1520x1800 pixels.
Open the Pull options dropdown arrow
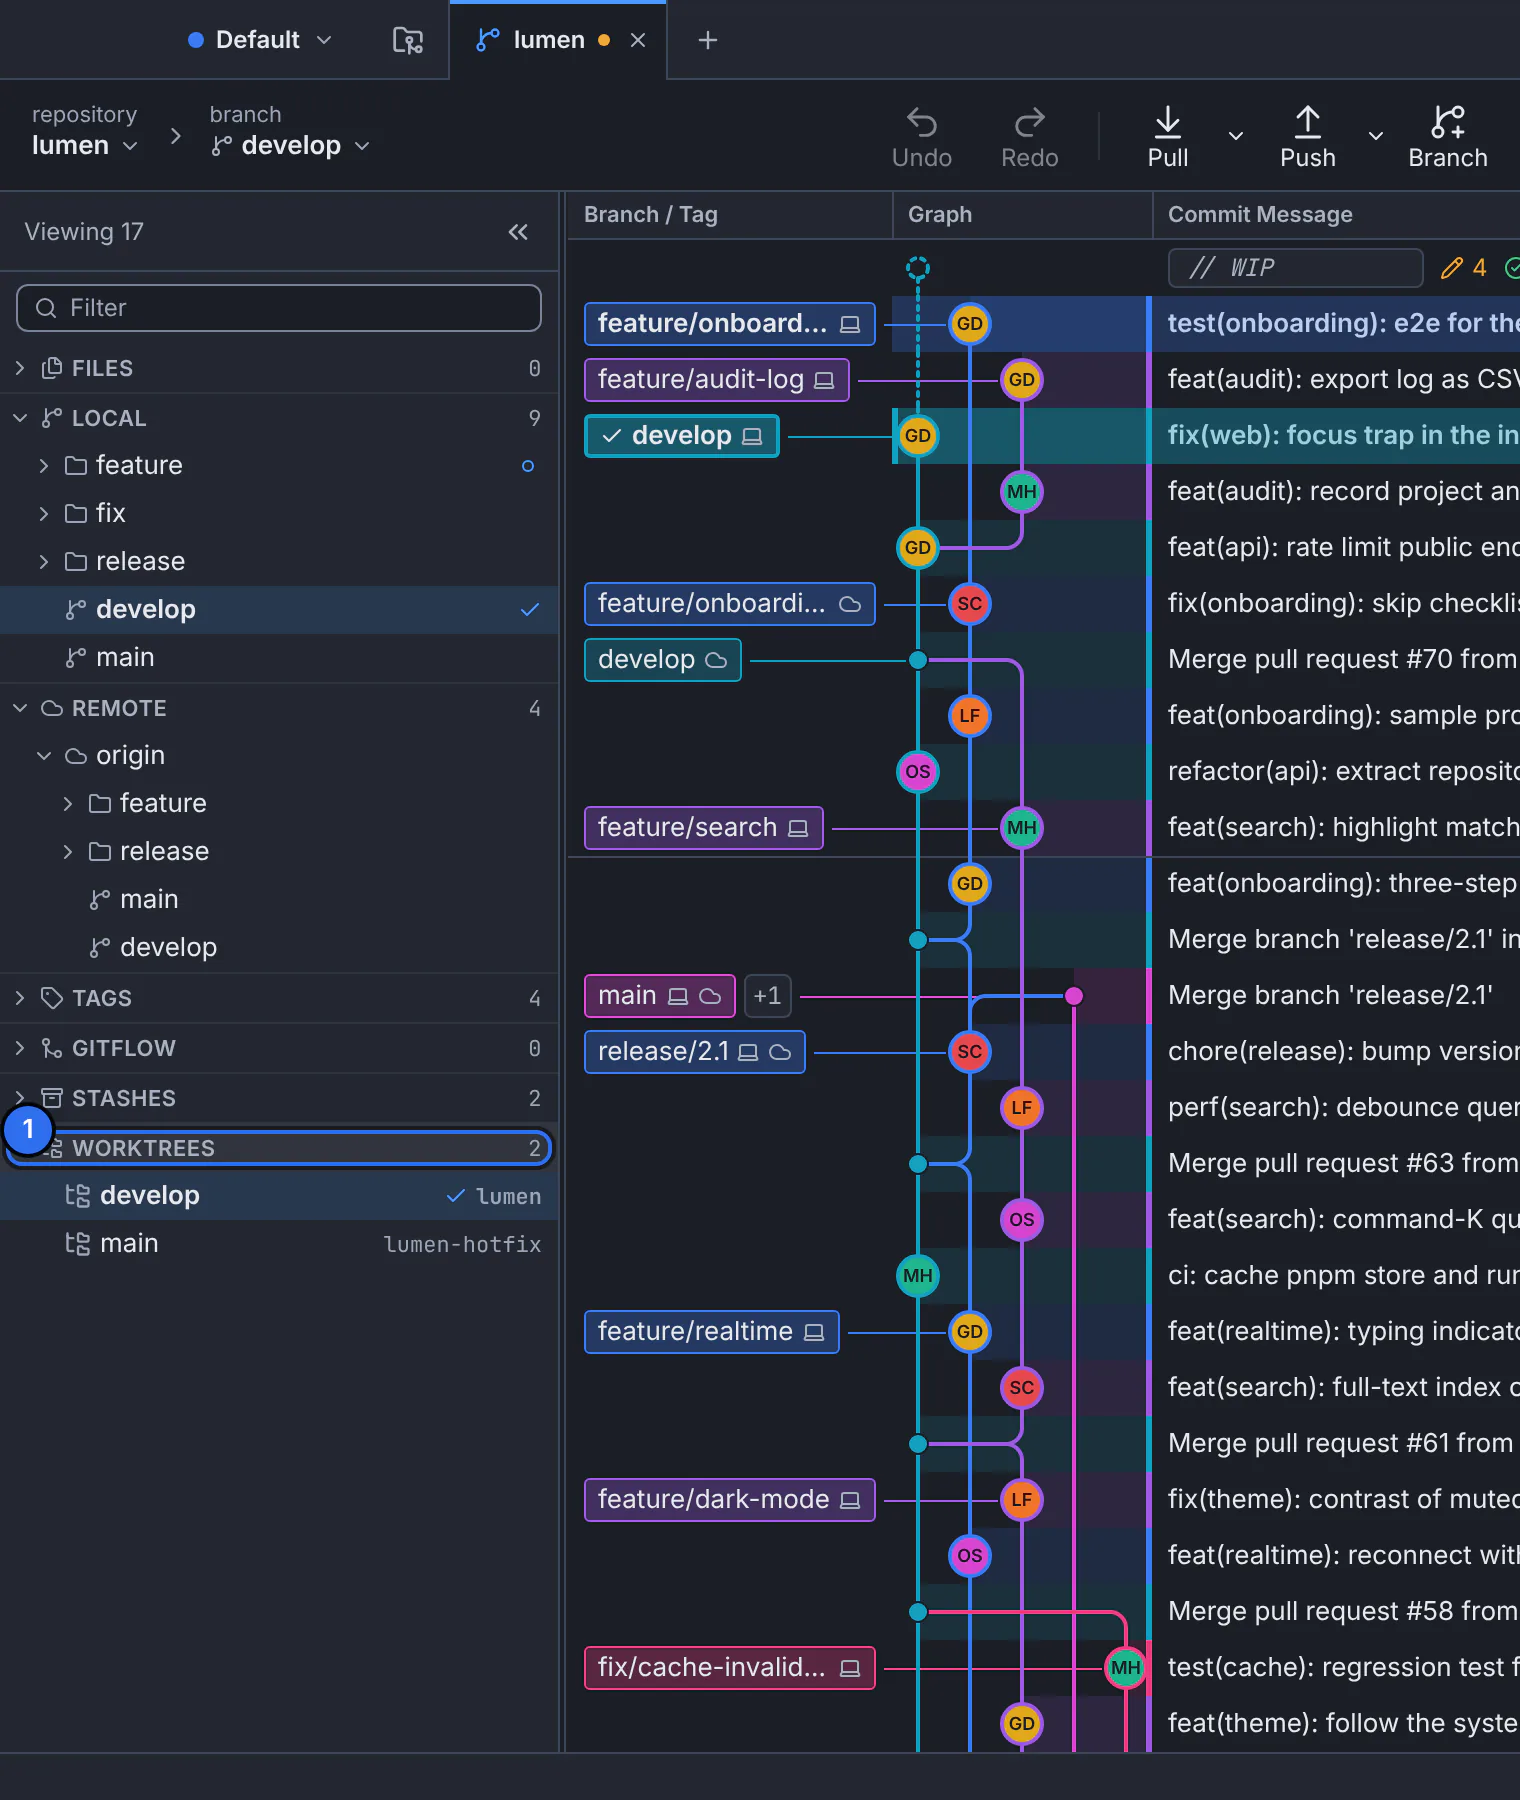point(1236,135)
